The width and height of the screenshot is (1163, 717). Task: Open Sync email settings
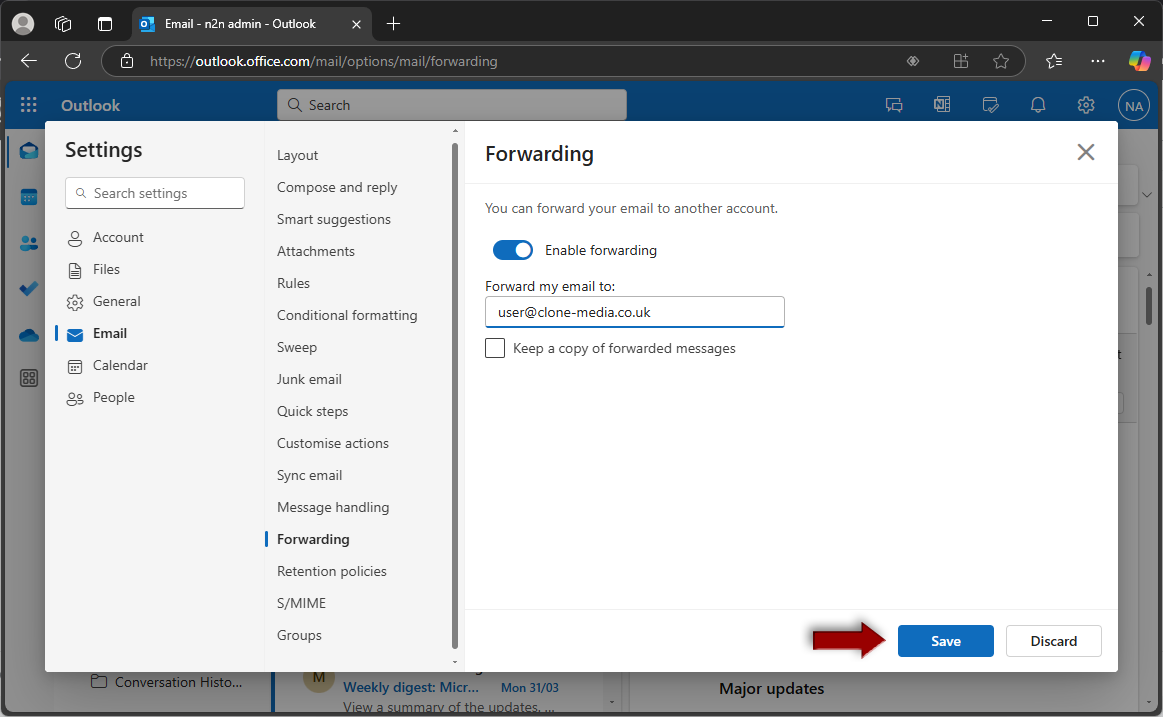(x=309, y=475)
